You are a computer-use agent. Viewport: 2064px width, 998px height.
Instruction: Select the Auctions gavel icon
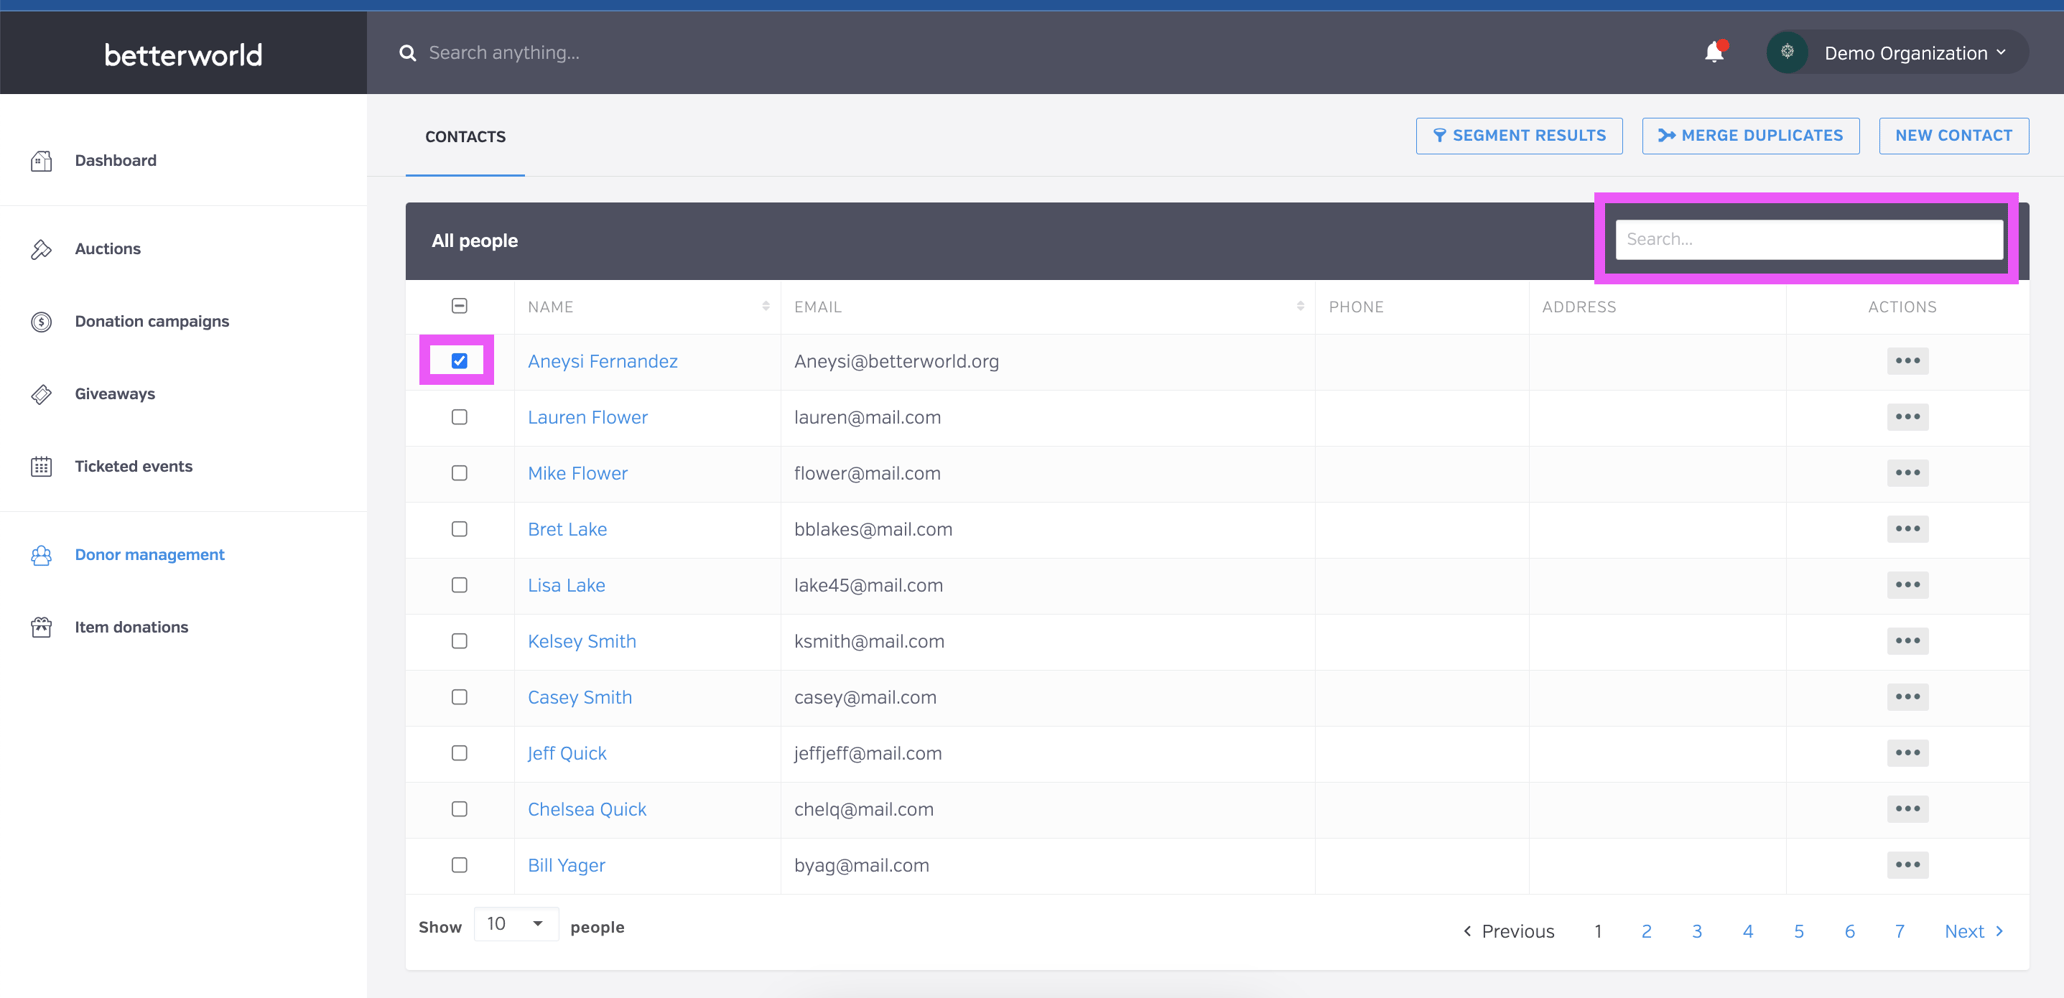coord(41,248)
